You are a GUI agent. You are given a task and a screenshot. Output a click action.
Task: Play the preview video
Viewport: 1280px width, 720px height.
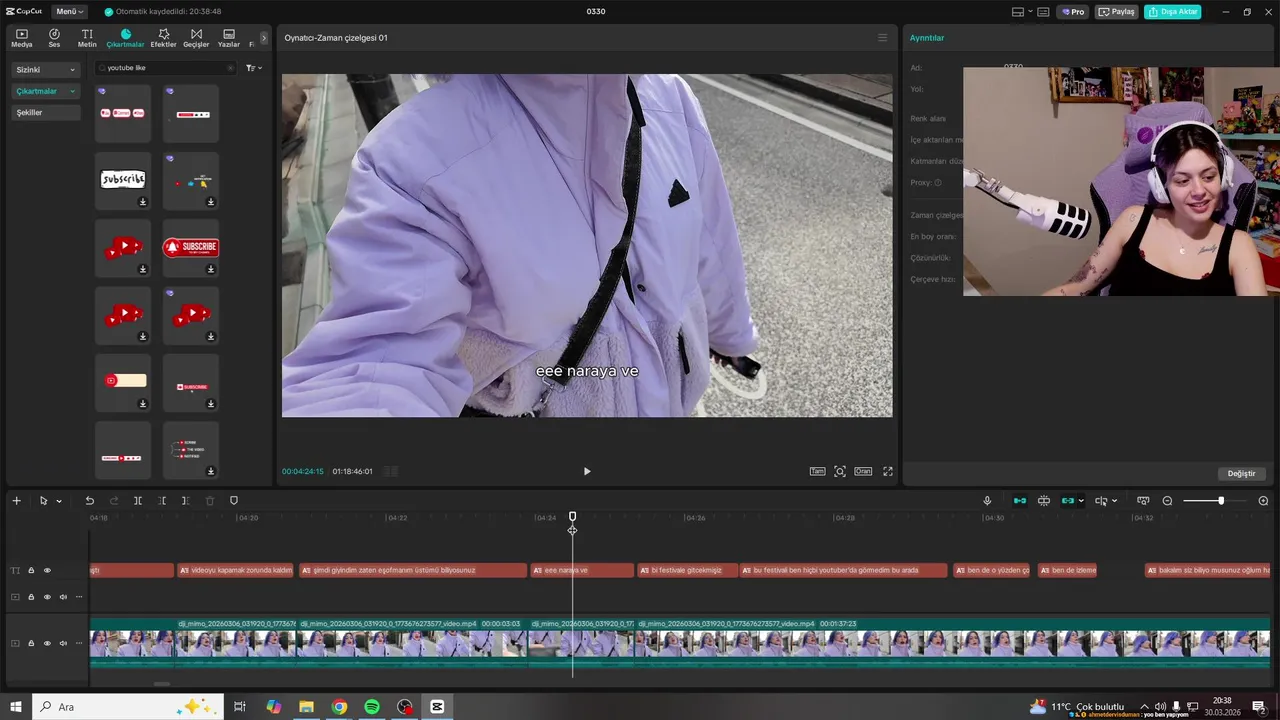click(x=587, y=471)
